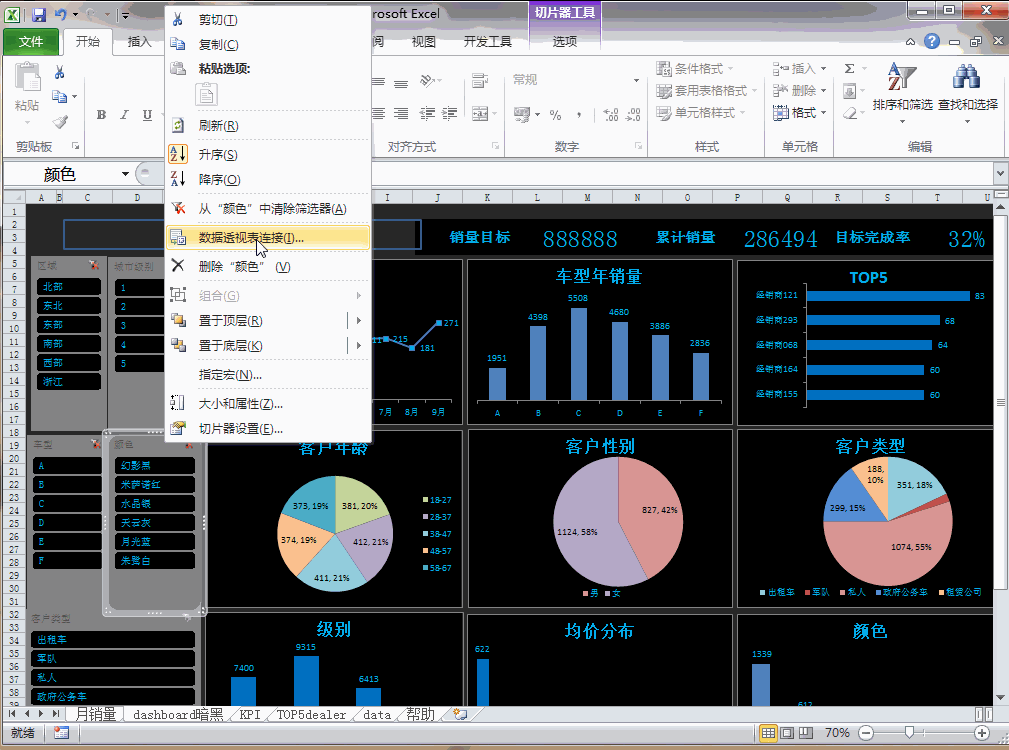1009x750 pixels.
Task: Click the increase decimal icon in 数字 group
Action: (611, 115)
